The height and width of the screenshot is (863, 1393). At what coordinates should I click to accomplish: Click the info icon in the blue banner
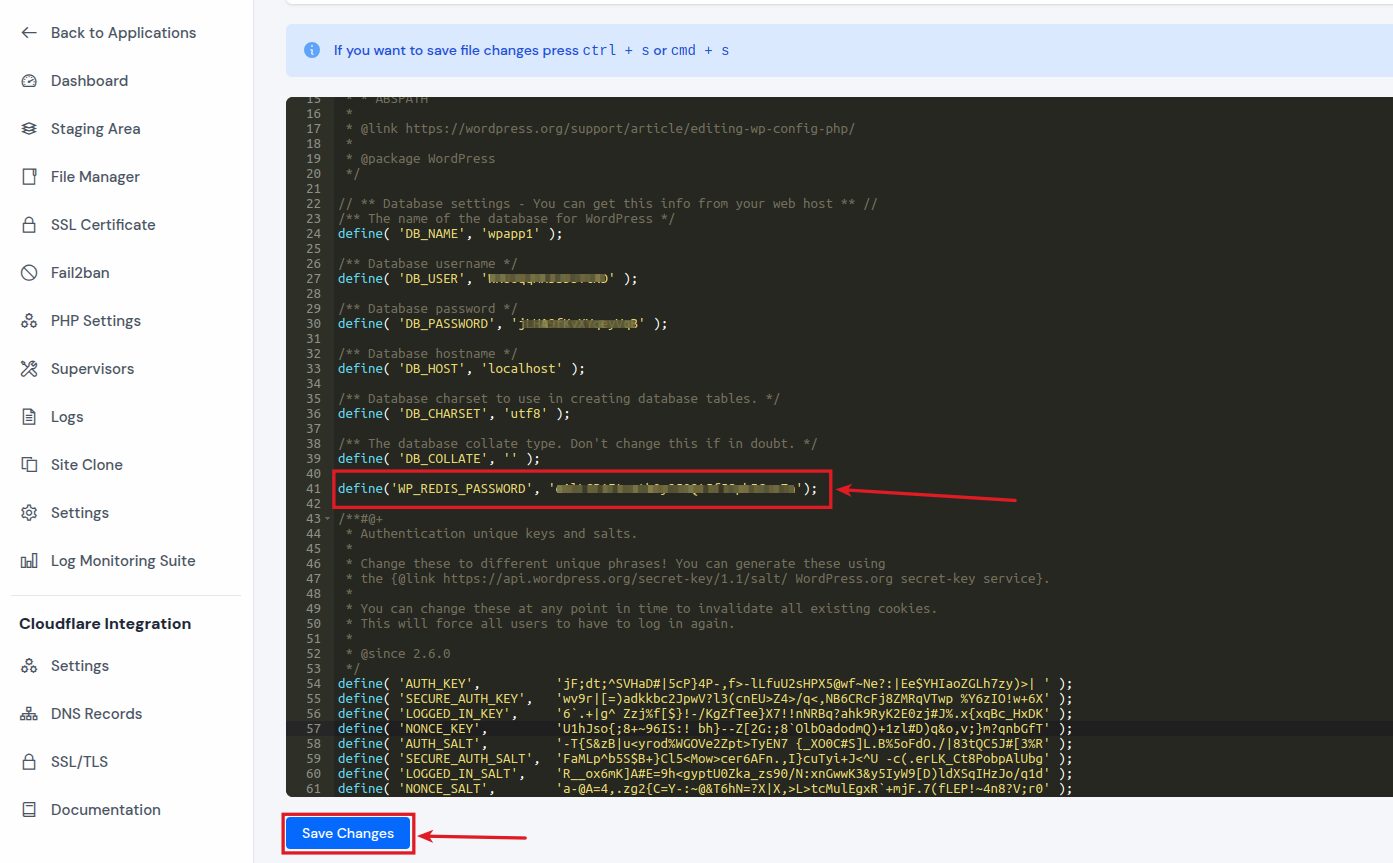tap(311, 49)
